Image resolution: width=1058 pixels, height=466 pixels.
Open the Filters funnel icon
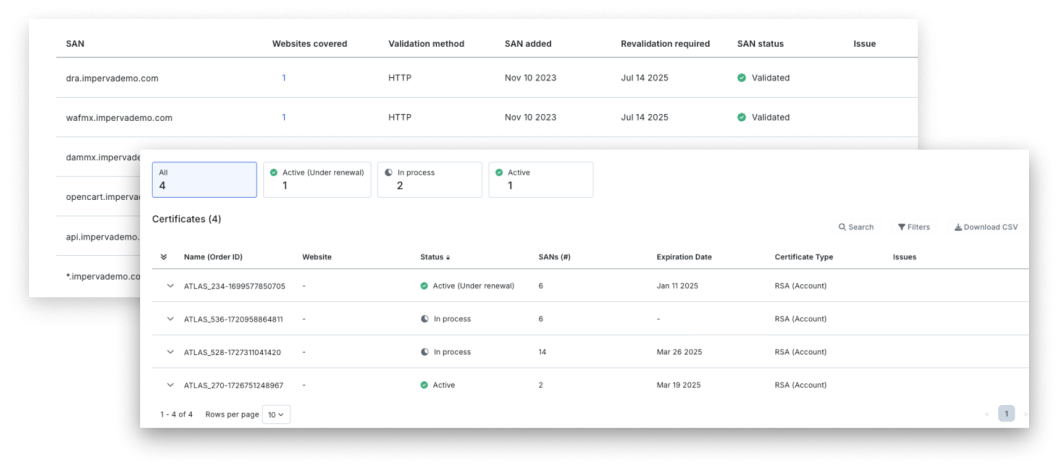pos(902,227)
